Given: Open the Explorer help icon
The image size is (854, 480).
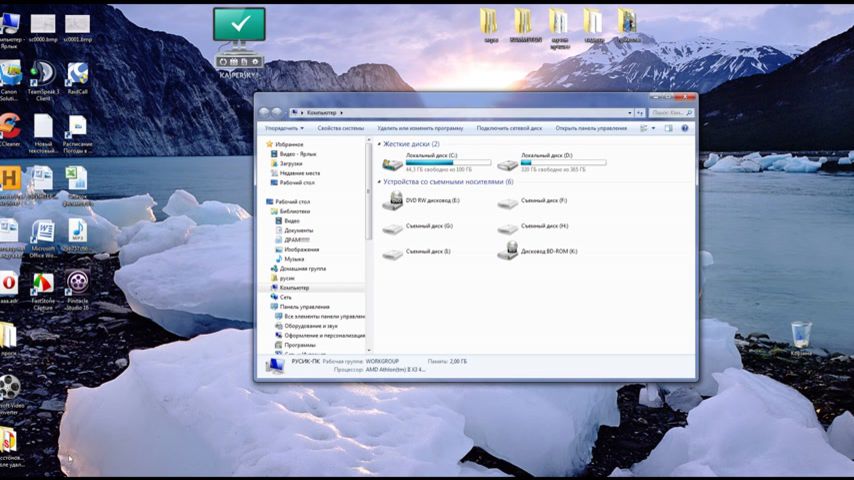Looking at the screenshot, I should (685, 128).
